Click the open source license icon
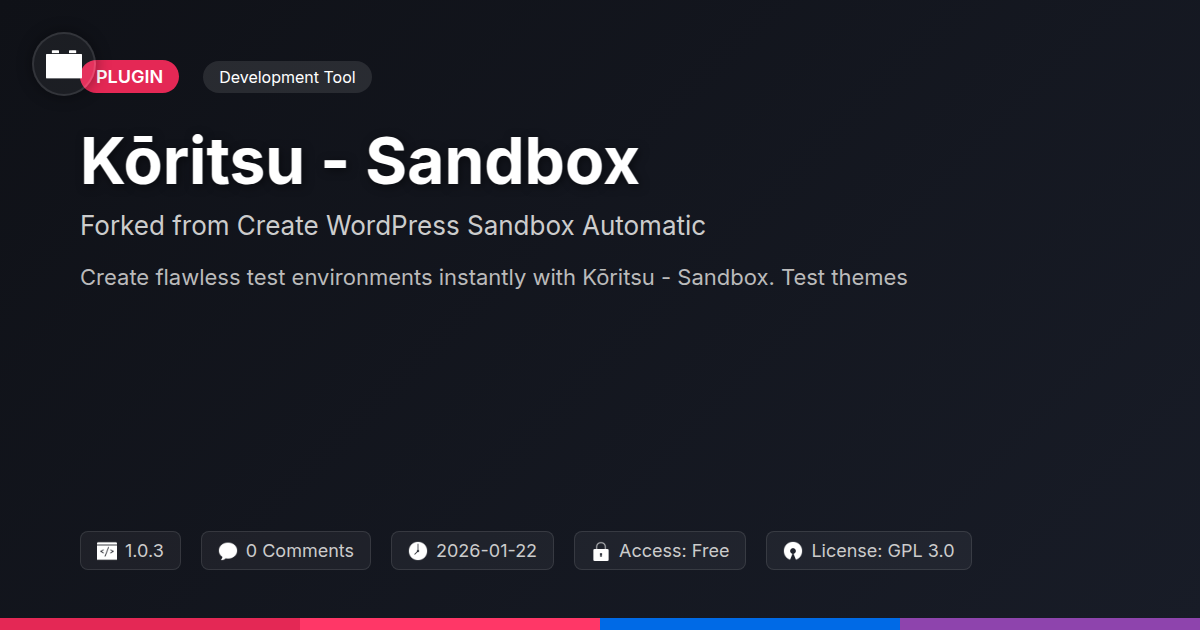1200x630 pixels. 793,551
